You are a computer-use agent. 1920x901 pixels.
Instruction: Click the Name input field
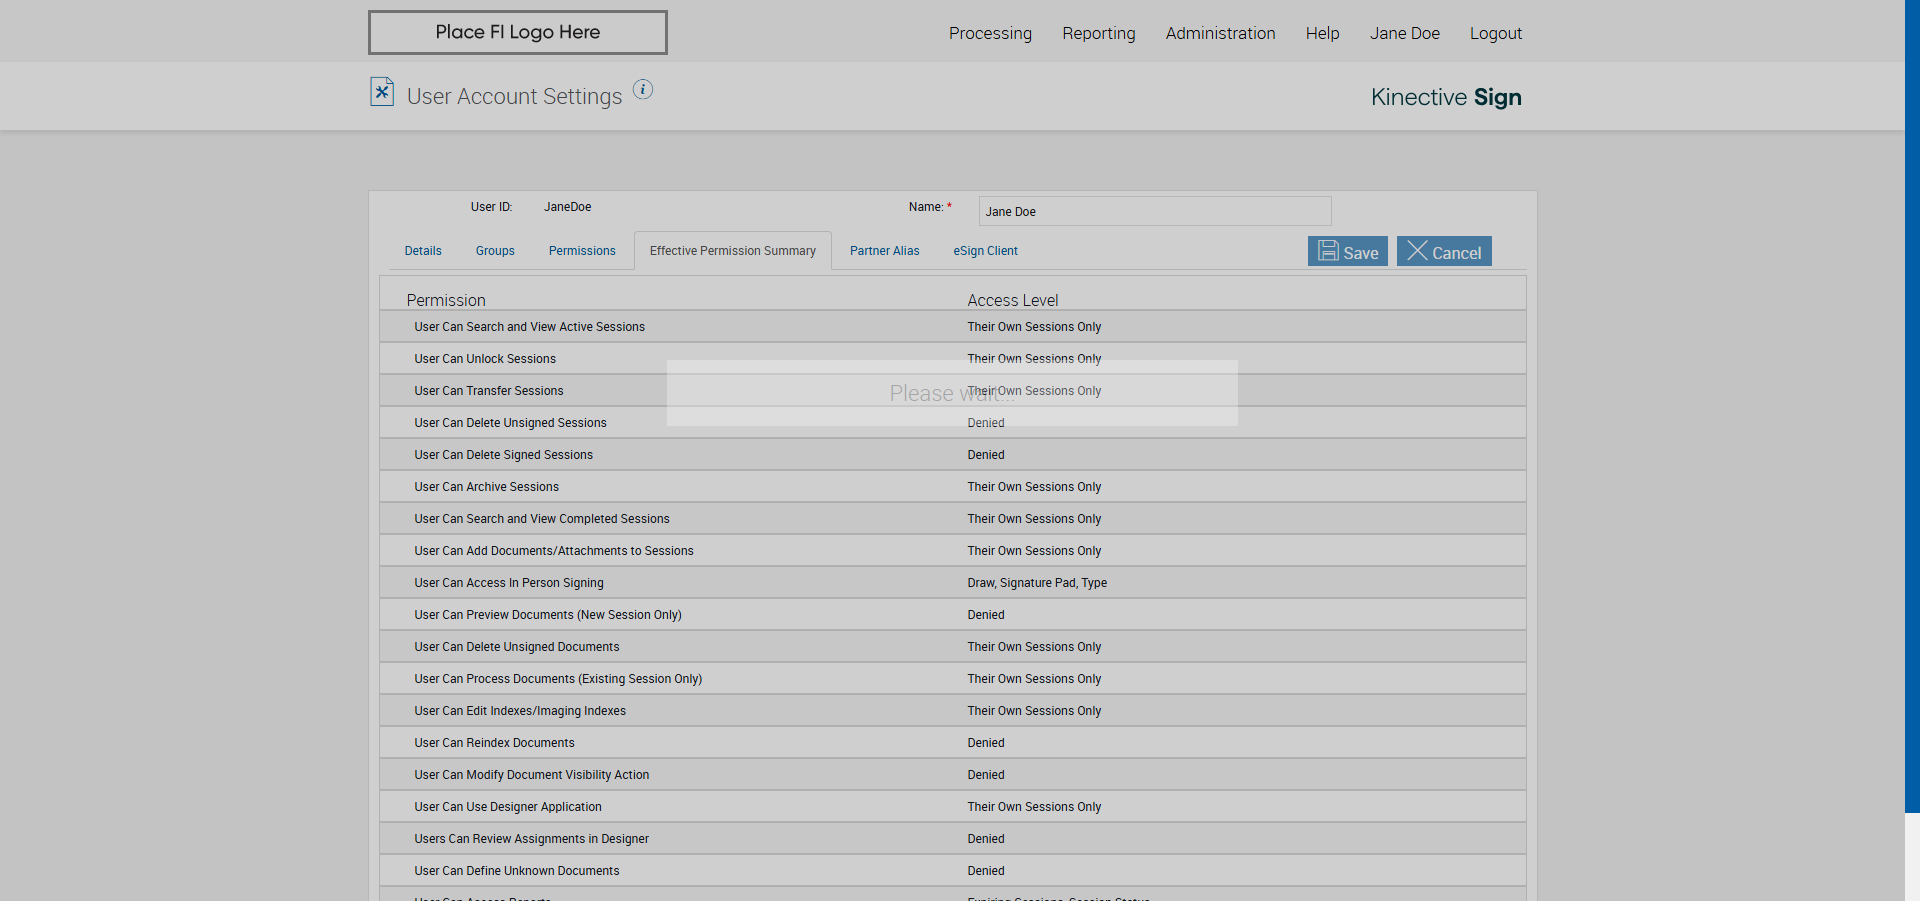1154,212
